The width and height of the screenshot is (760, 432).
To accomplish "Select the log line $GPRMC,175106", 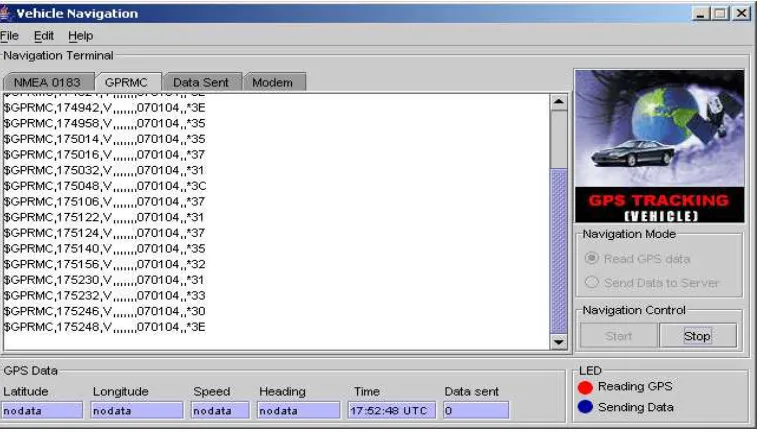I will pos(104,201).
